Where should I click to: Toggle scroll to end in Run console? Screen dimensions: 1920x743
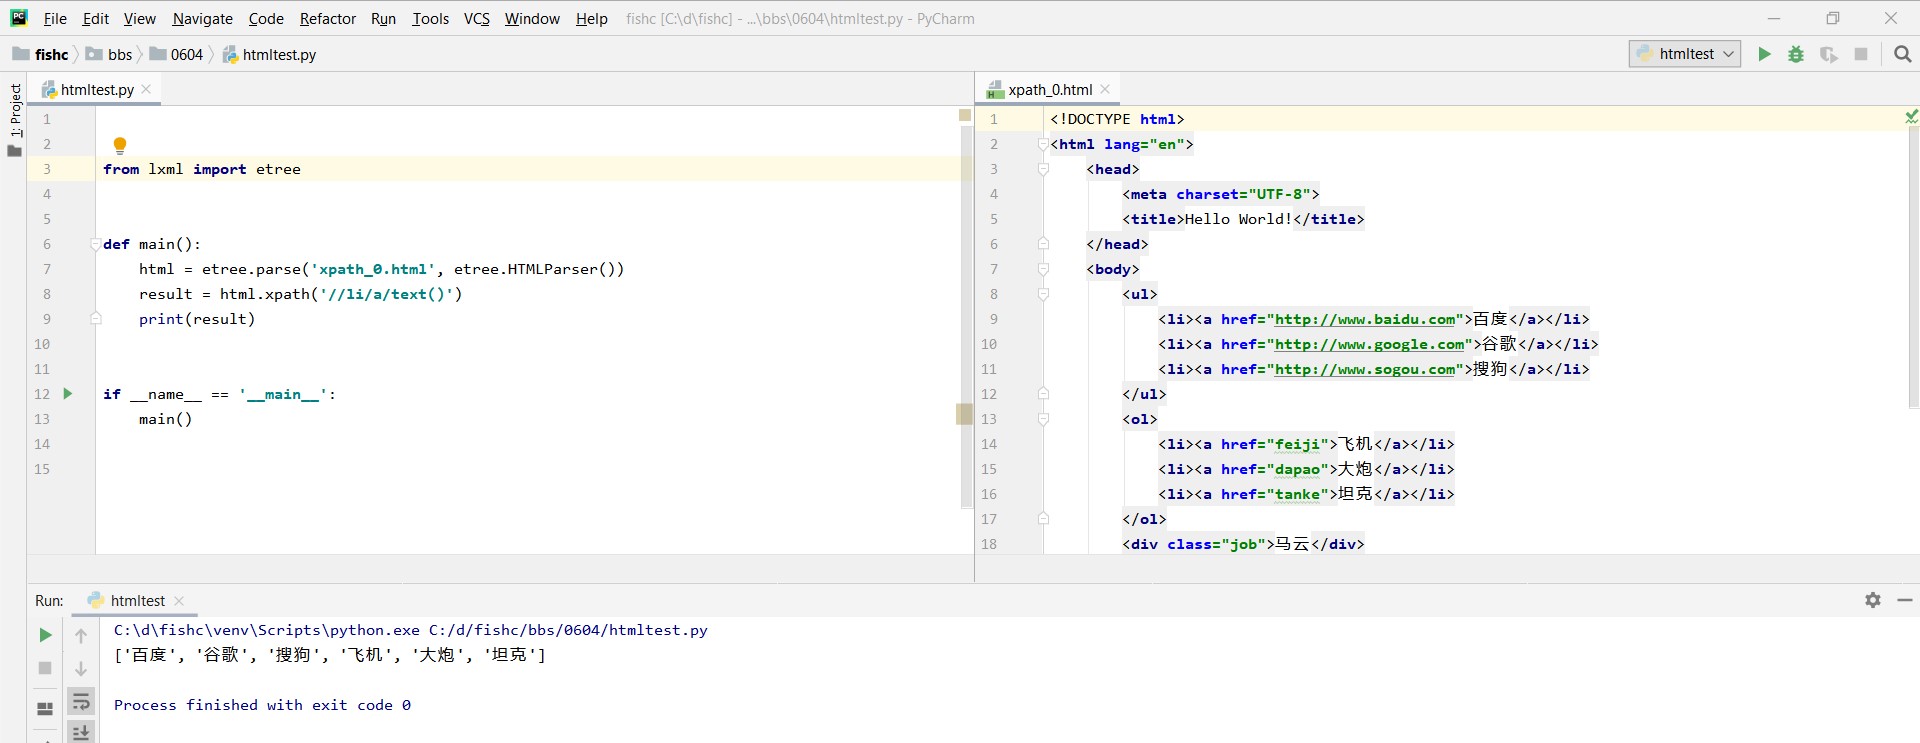pyautogui.click(x=81, y=733)
